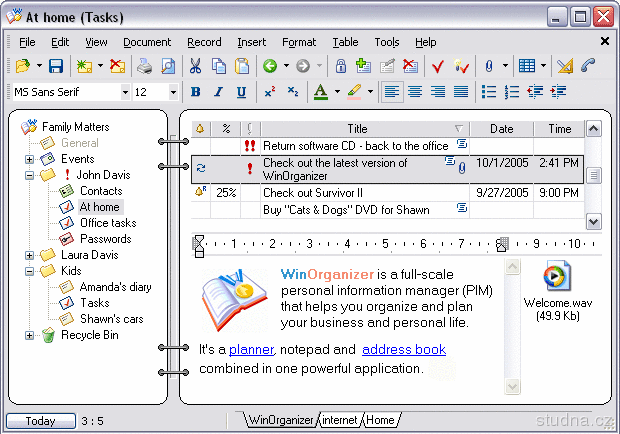Follow the address book hyperlink

coord(403,349)
